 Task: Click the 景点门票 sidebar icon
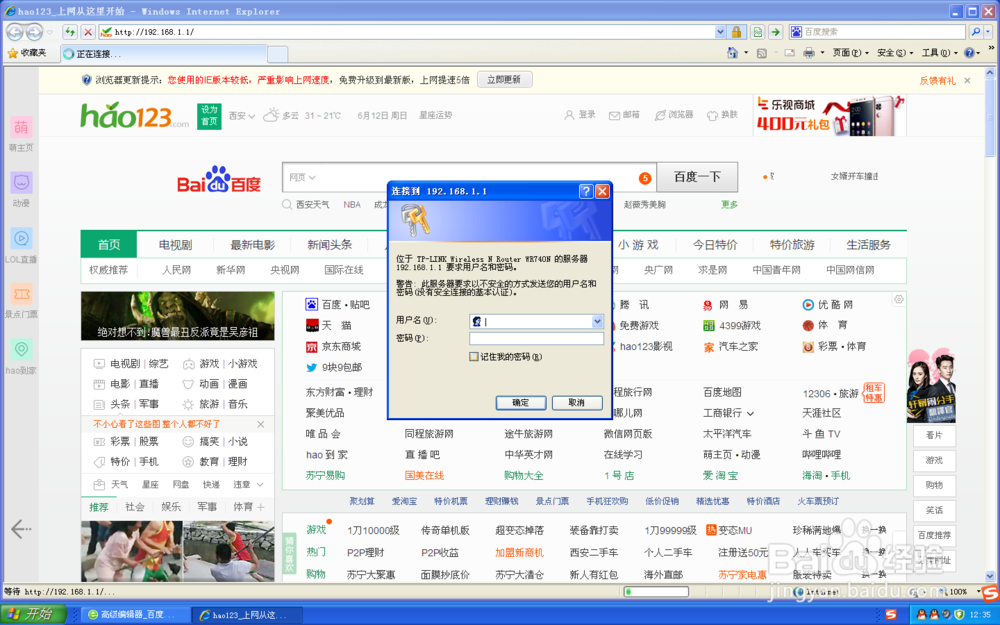tap(21, 294)
